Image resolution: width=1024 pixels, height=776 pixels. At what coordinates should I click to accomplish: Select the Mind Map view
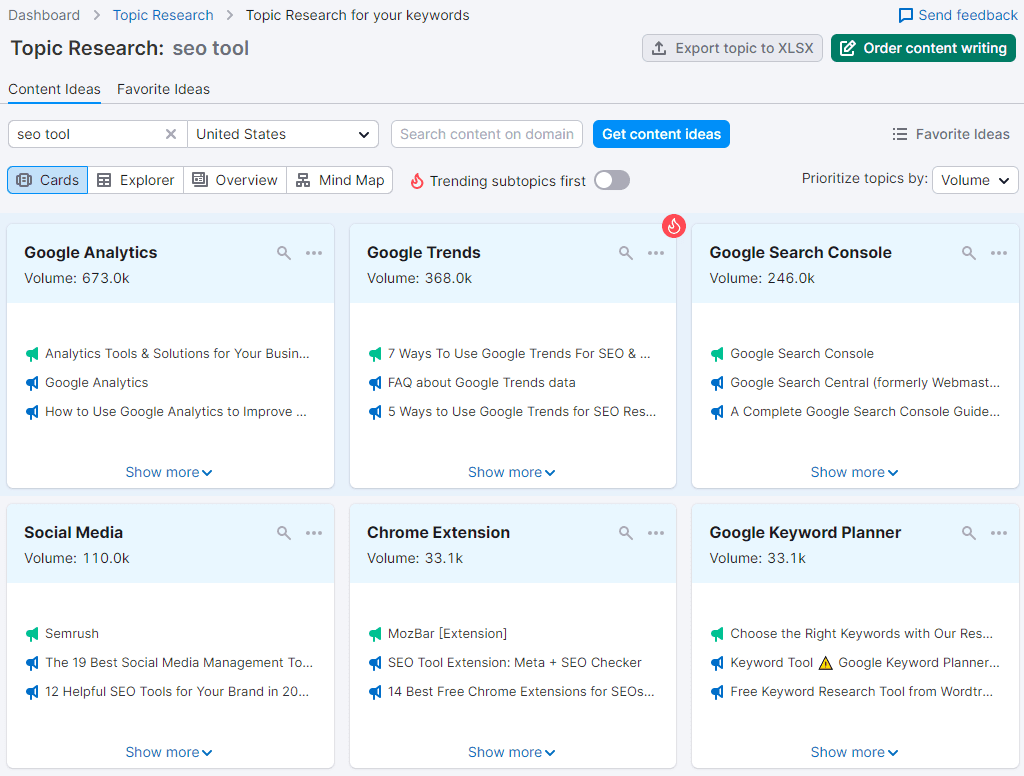[x=340, y=180]
